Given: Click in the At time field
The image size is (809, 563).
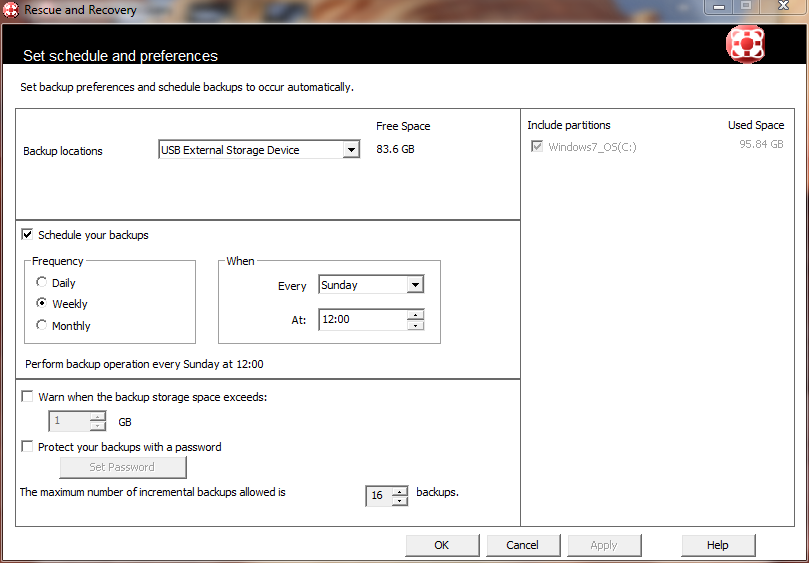Looking at the screenshot, I should click(362, 320).
